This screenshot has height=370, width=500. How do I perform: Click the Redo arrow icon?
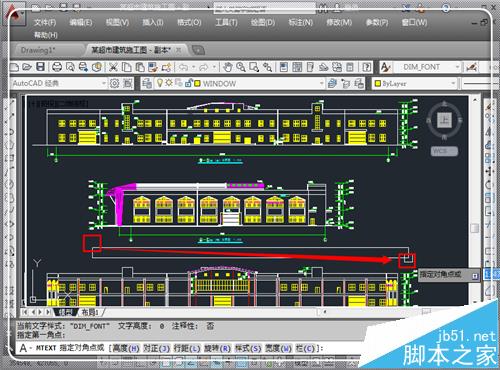coord(204,67)
